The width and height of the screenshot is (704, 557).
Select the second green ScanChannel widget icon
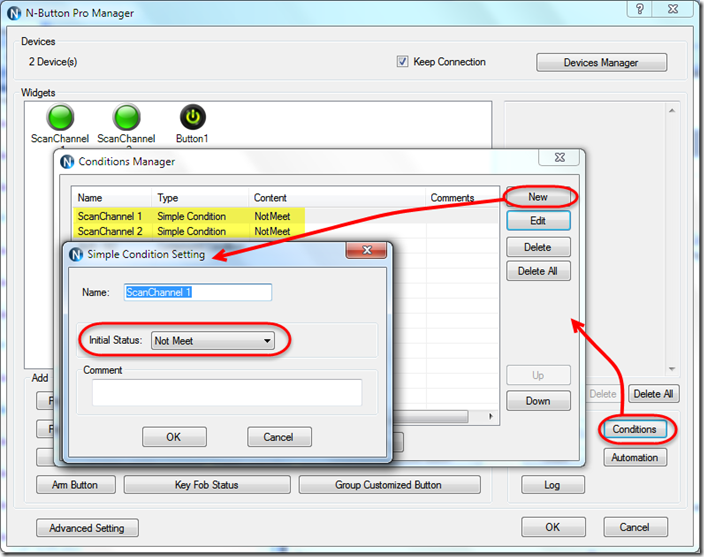click(x=127, y=117)
